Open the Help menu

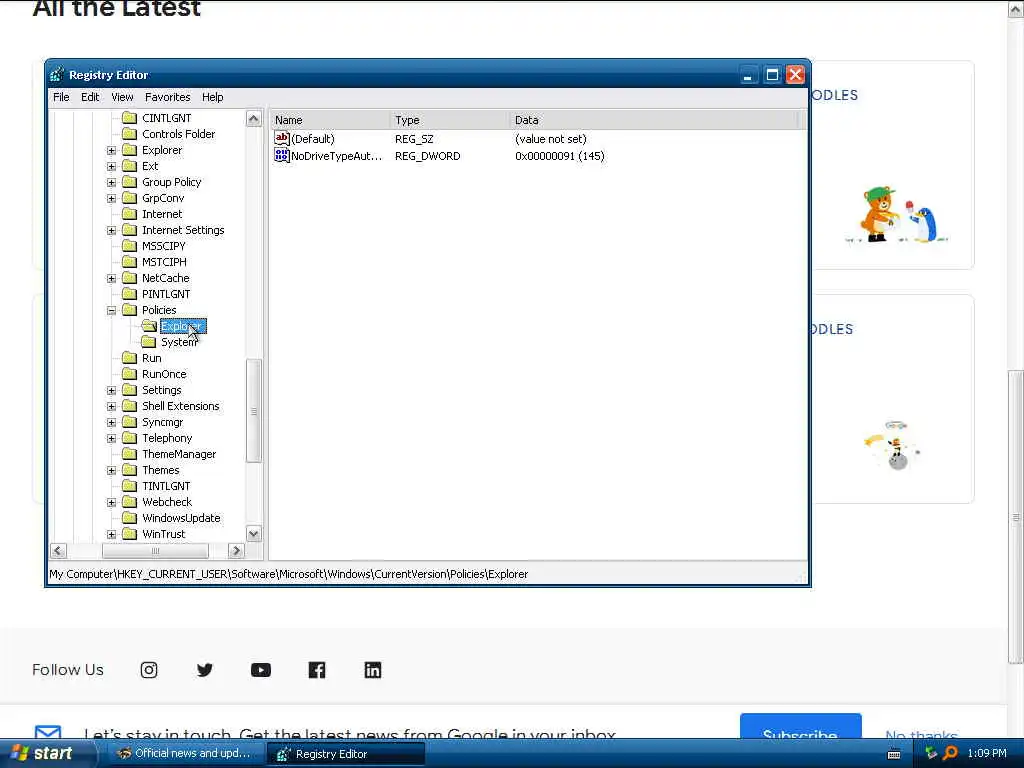click(x=212, y=97)
